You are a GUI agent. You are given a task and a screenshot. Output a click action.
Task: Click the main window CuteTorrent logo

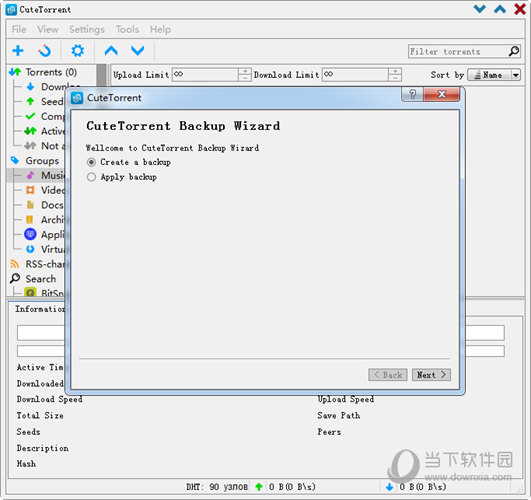(x=11, y=9)
